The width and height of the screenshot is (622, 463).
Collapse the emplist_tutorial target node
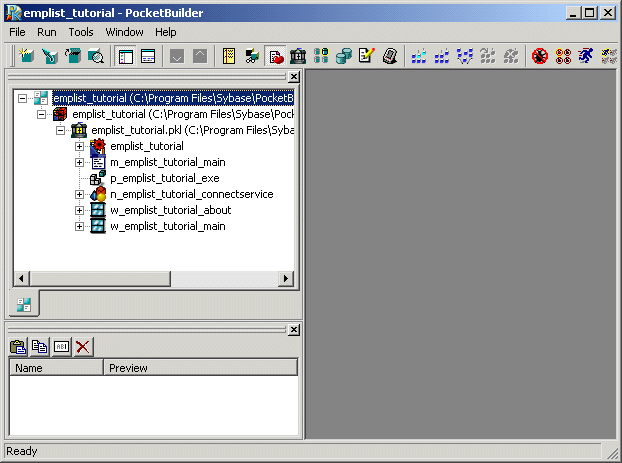(41, 115)
